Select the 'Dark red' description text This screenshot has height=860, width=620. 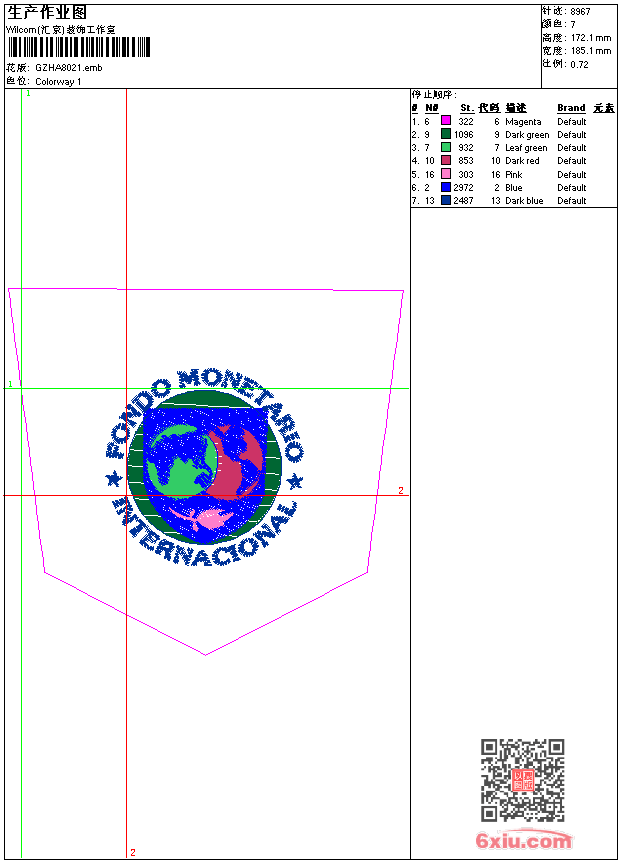click(522, 161)
